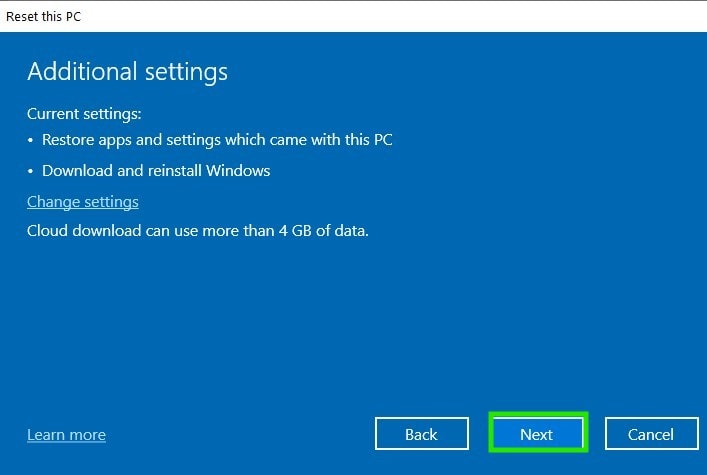Go back using the Back button
Image resolution: width=707 pixels, height=475 pixels.
(422, 433)
